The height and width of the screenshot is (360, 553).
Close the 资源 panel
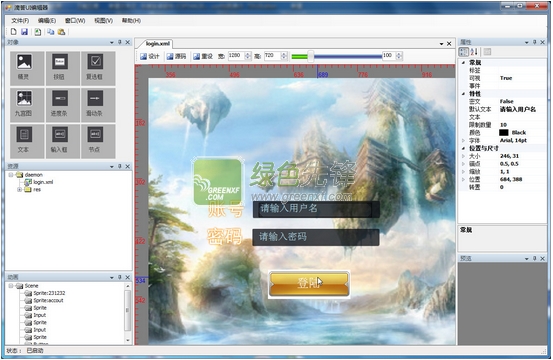(128, 166)
